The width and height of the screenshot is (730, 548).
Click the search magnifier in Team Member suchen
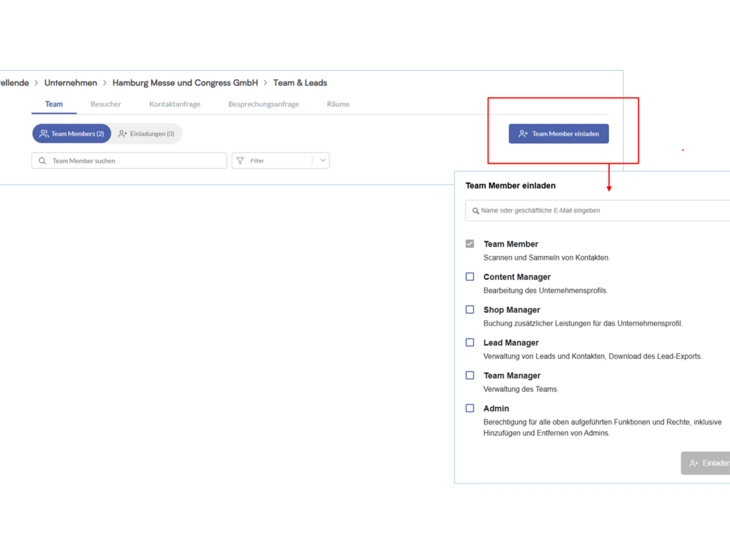click(x=42, y=161)
